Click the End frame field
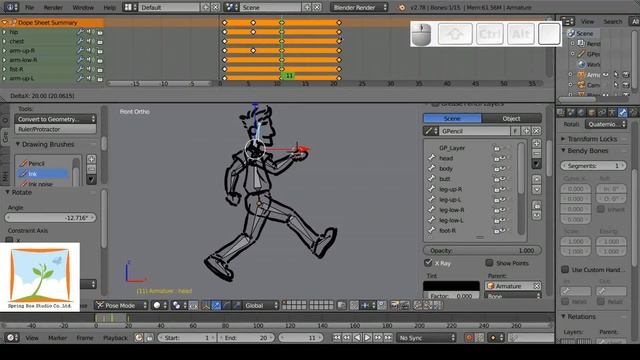This screenshot has width=640, height=360. click(x=247, y=338)
